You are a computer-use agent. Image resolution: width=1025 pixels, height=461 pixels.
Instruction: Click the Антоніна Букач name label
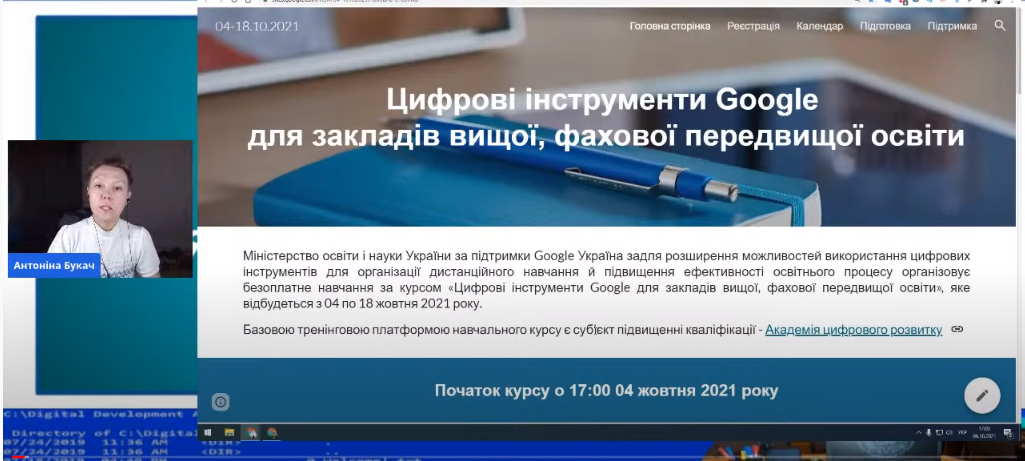(x=54, y=266)
